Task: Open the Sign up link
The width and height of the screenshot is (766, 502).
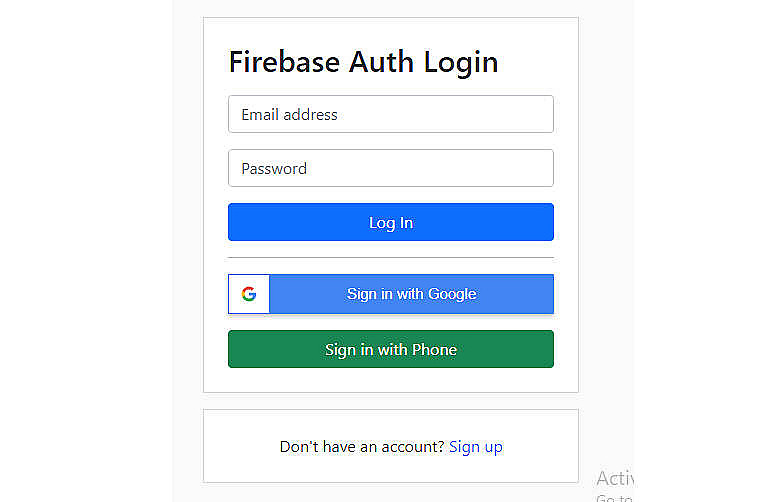Action: [x=476, y=447]
